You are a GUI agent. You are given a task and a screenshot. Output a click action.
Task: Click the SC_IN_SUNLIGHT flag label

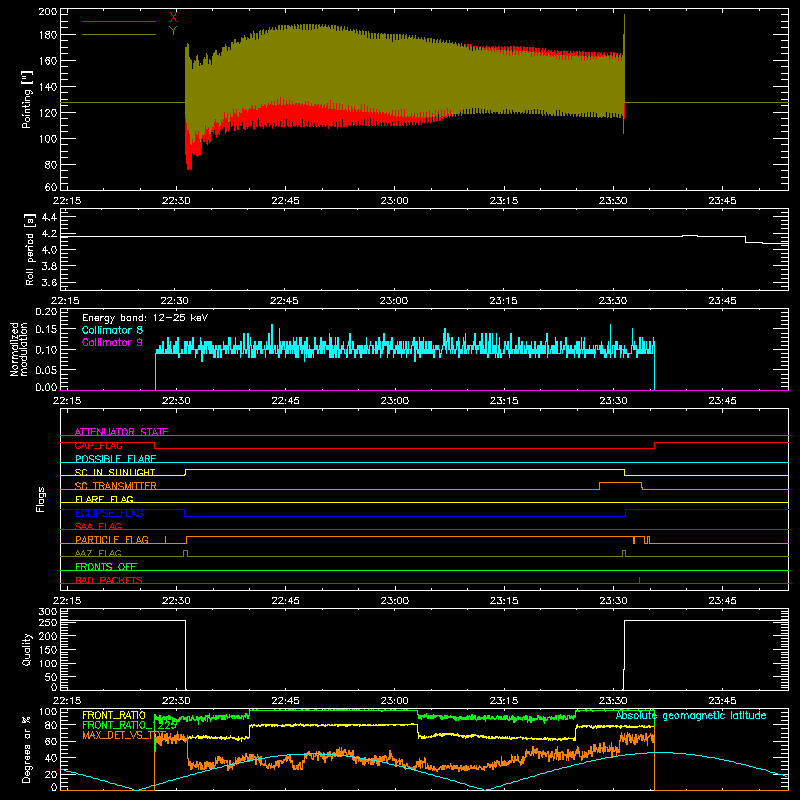tap(115, 472)
